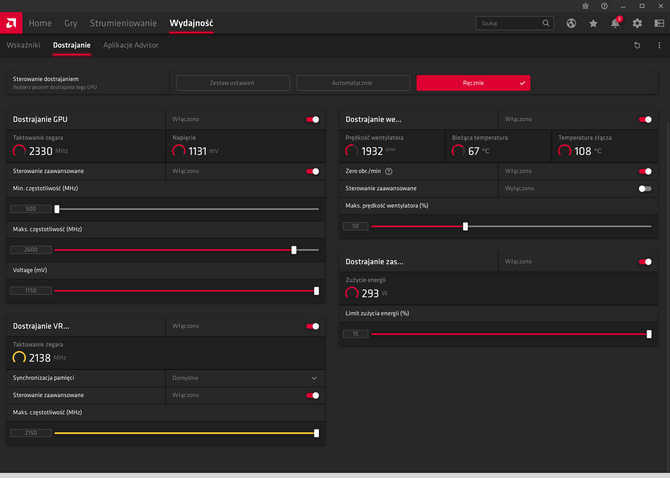Screen dimensions: 670x478
Task: Open the Aplikacje Advisor sub-tab
Action: 131,45
